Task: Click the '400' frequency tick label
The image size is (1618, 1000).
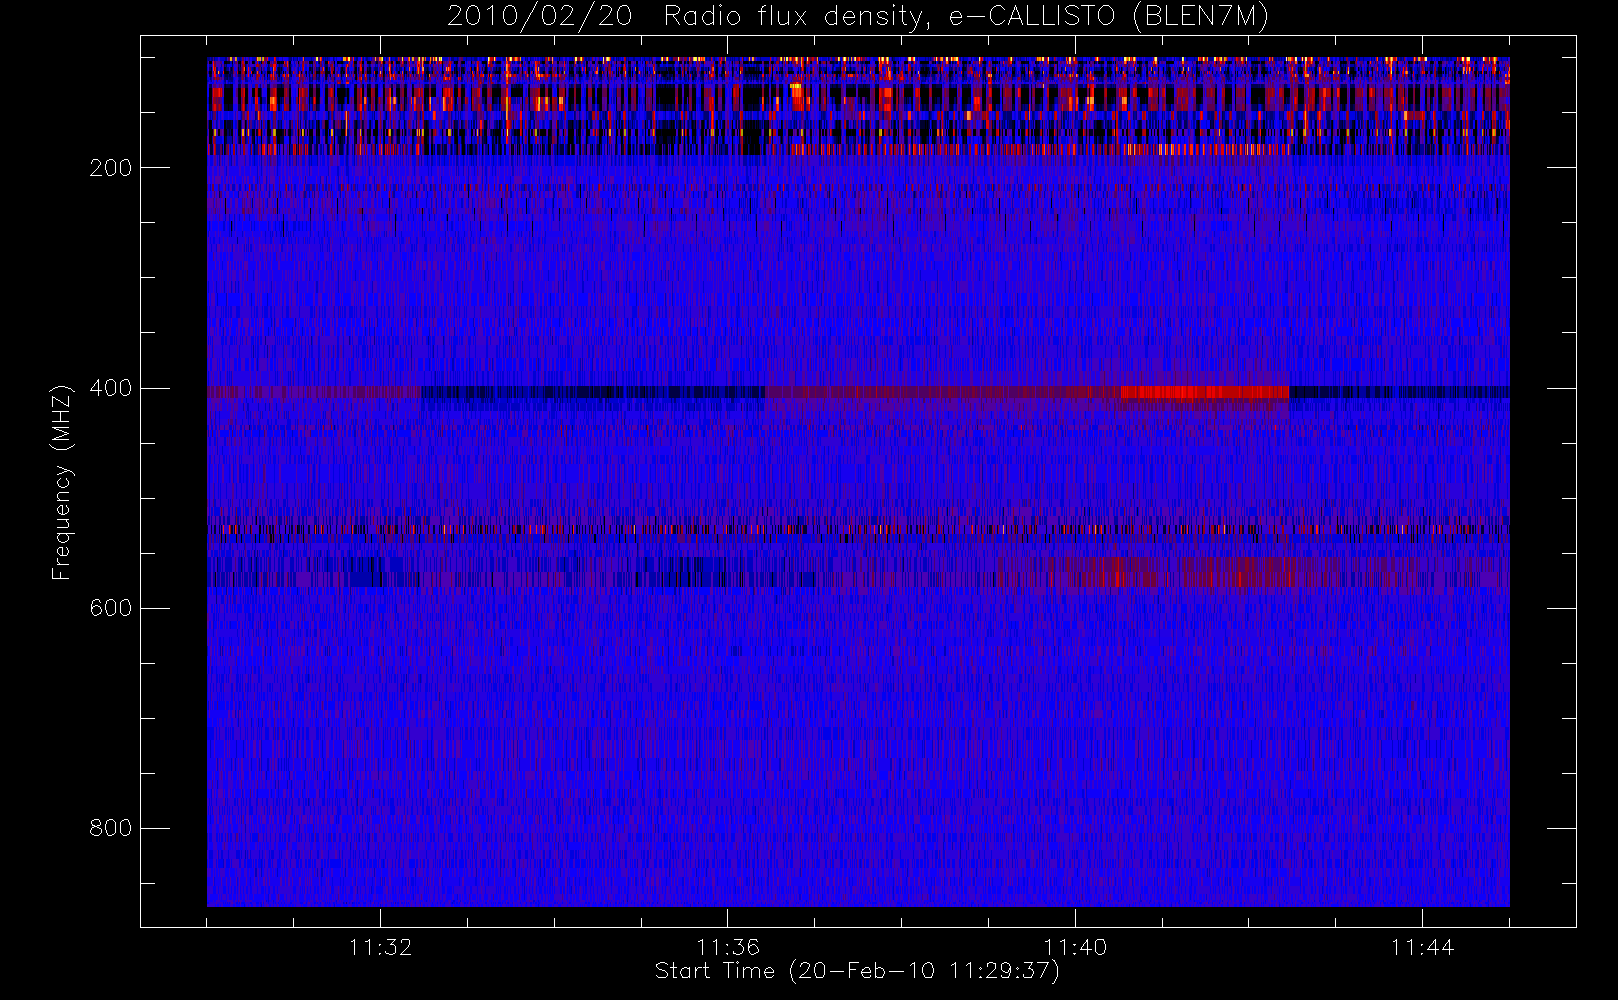Action: click(x=110, y=388)
